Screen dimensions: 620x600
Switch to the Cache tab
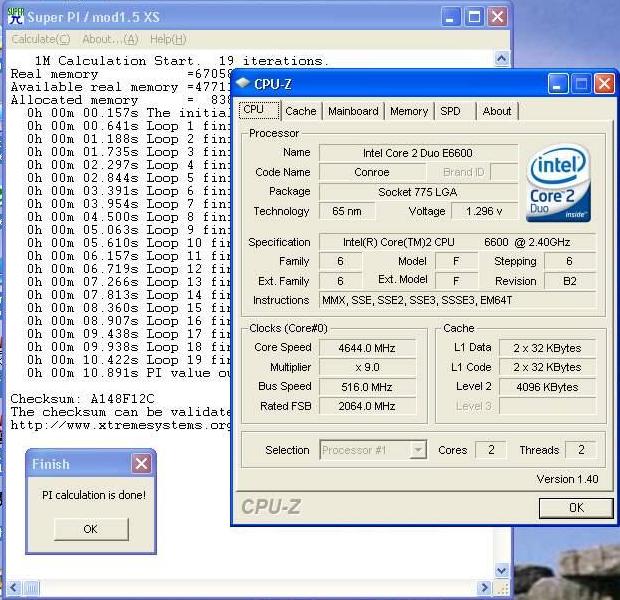click(x=300, y=111)
